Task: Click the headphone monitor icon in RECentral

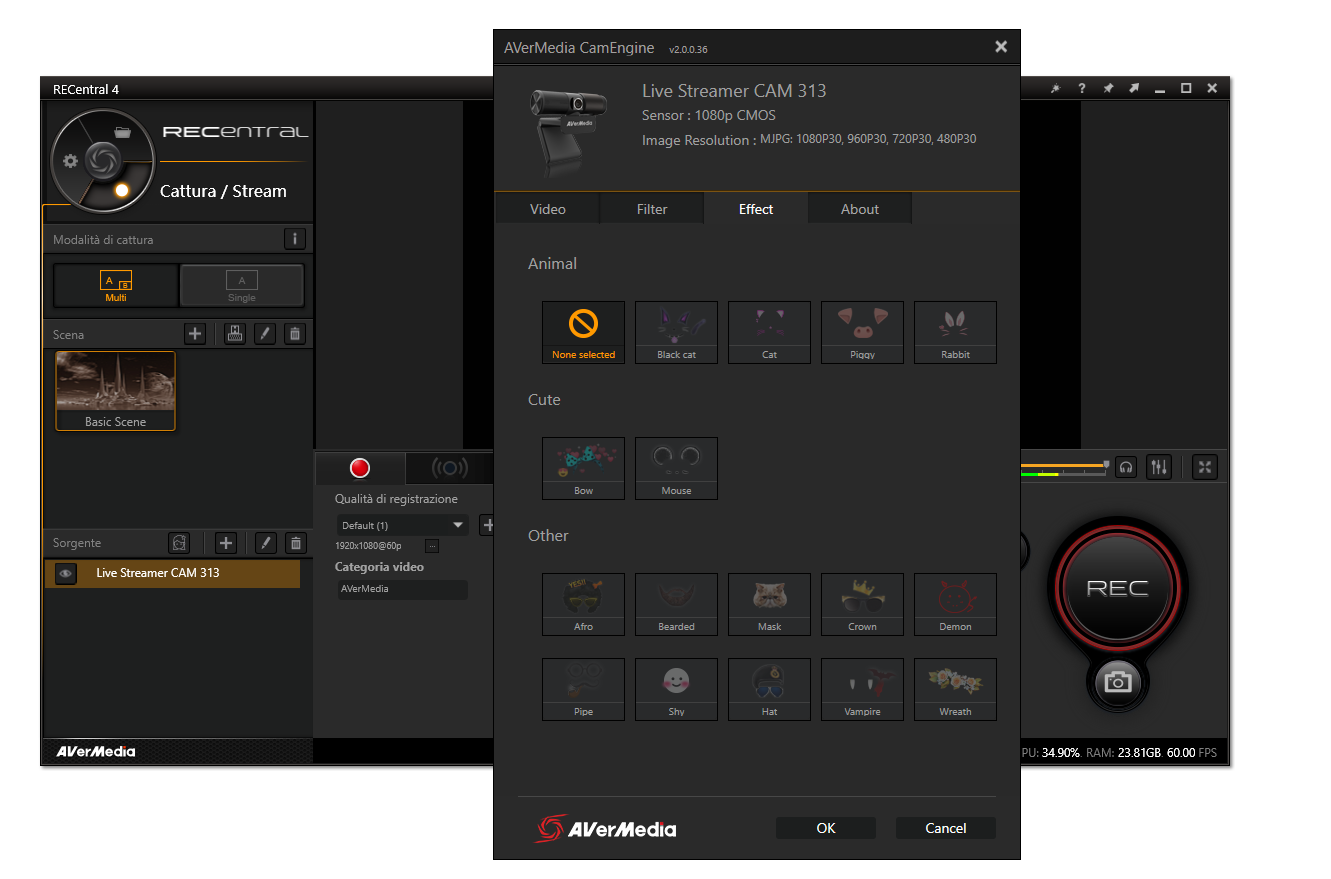Action: pos(1126,466)
